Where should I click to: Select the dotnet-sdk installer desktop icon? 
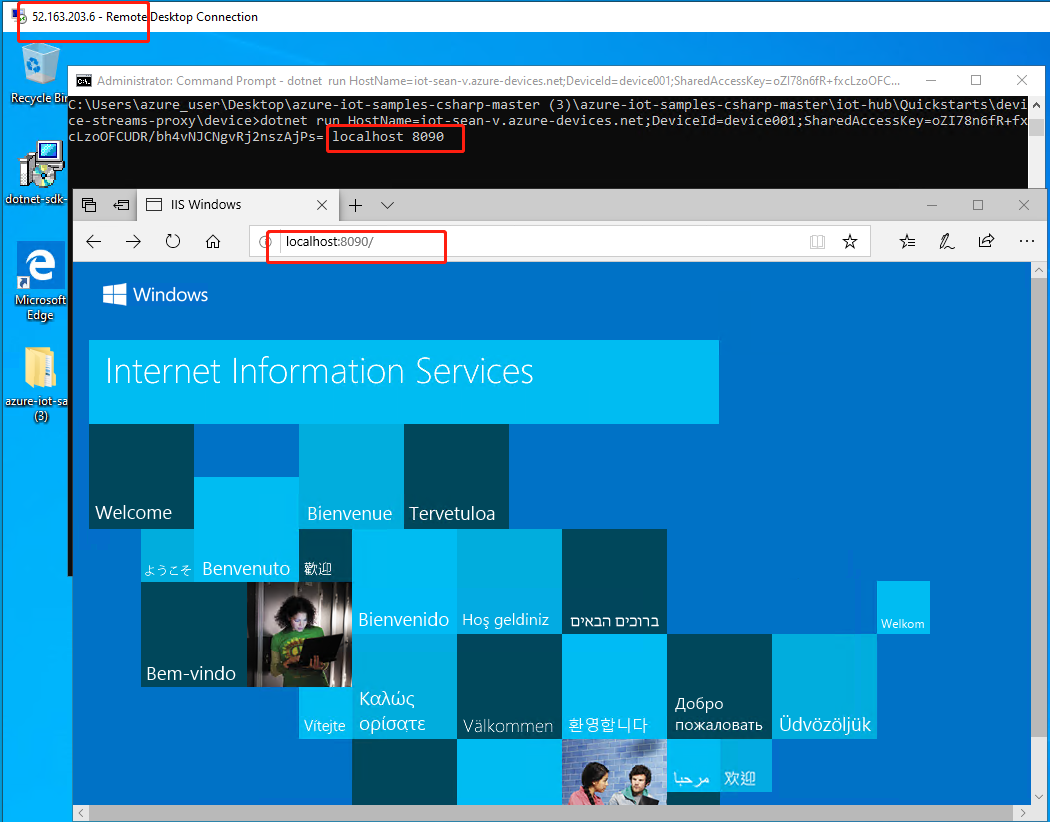40,173
